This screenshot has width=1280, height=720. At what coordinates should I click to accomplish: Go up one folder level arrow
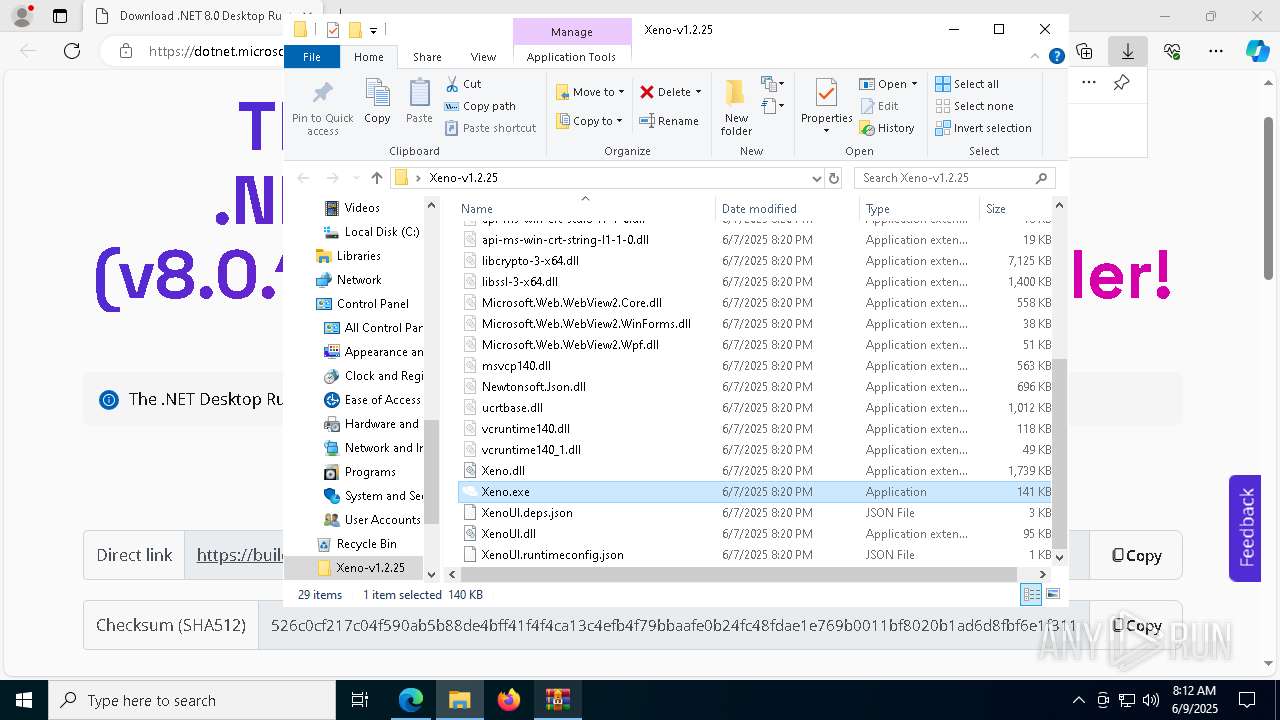pyautogui.click(x=376, y=178)
